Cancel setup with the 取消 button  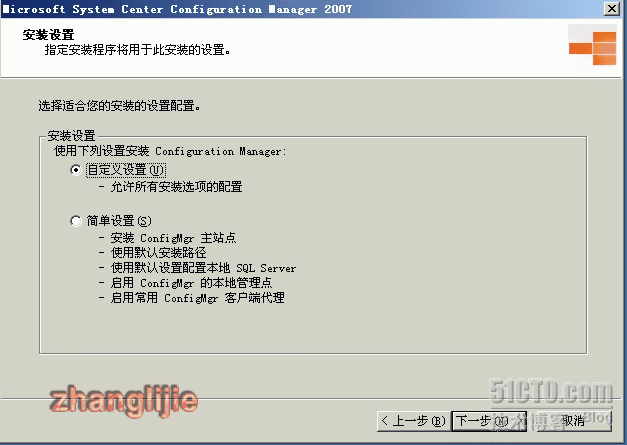pyautogui.click(x=573, y=421)
